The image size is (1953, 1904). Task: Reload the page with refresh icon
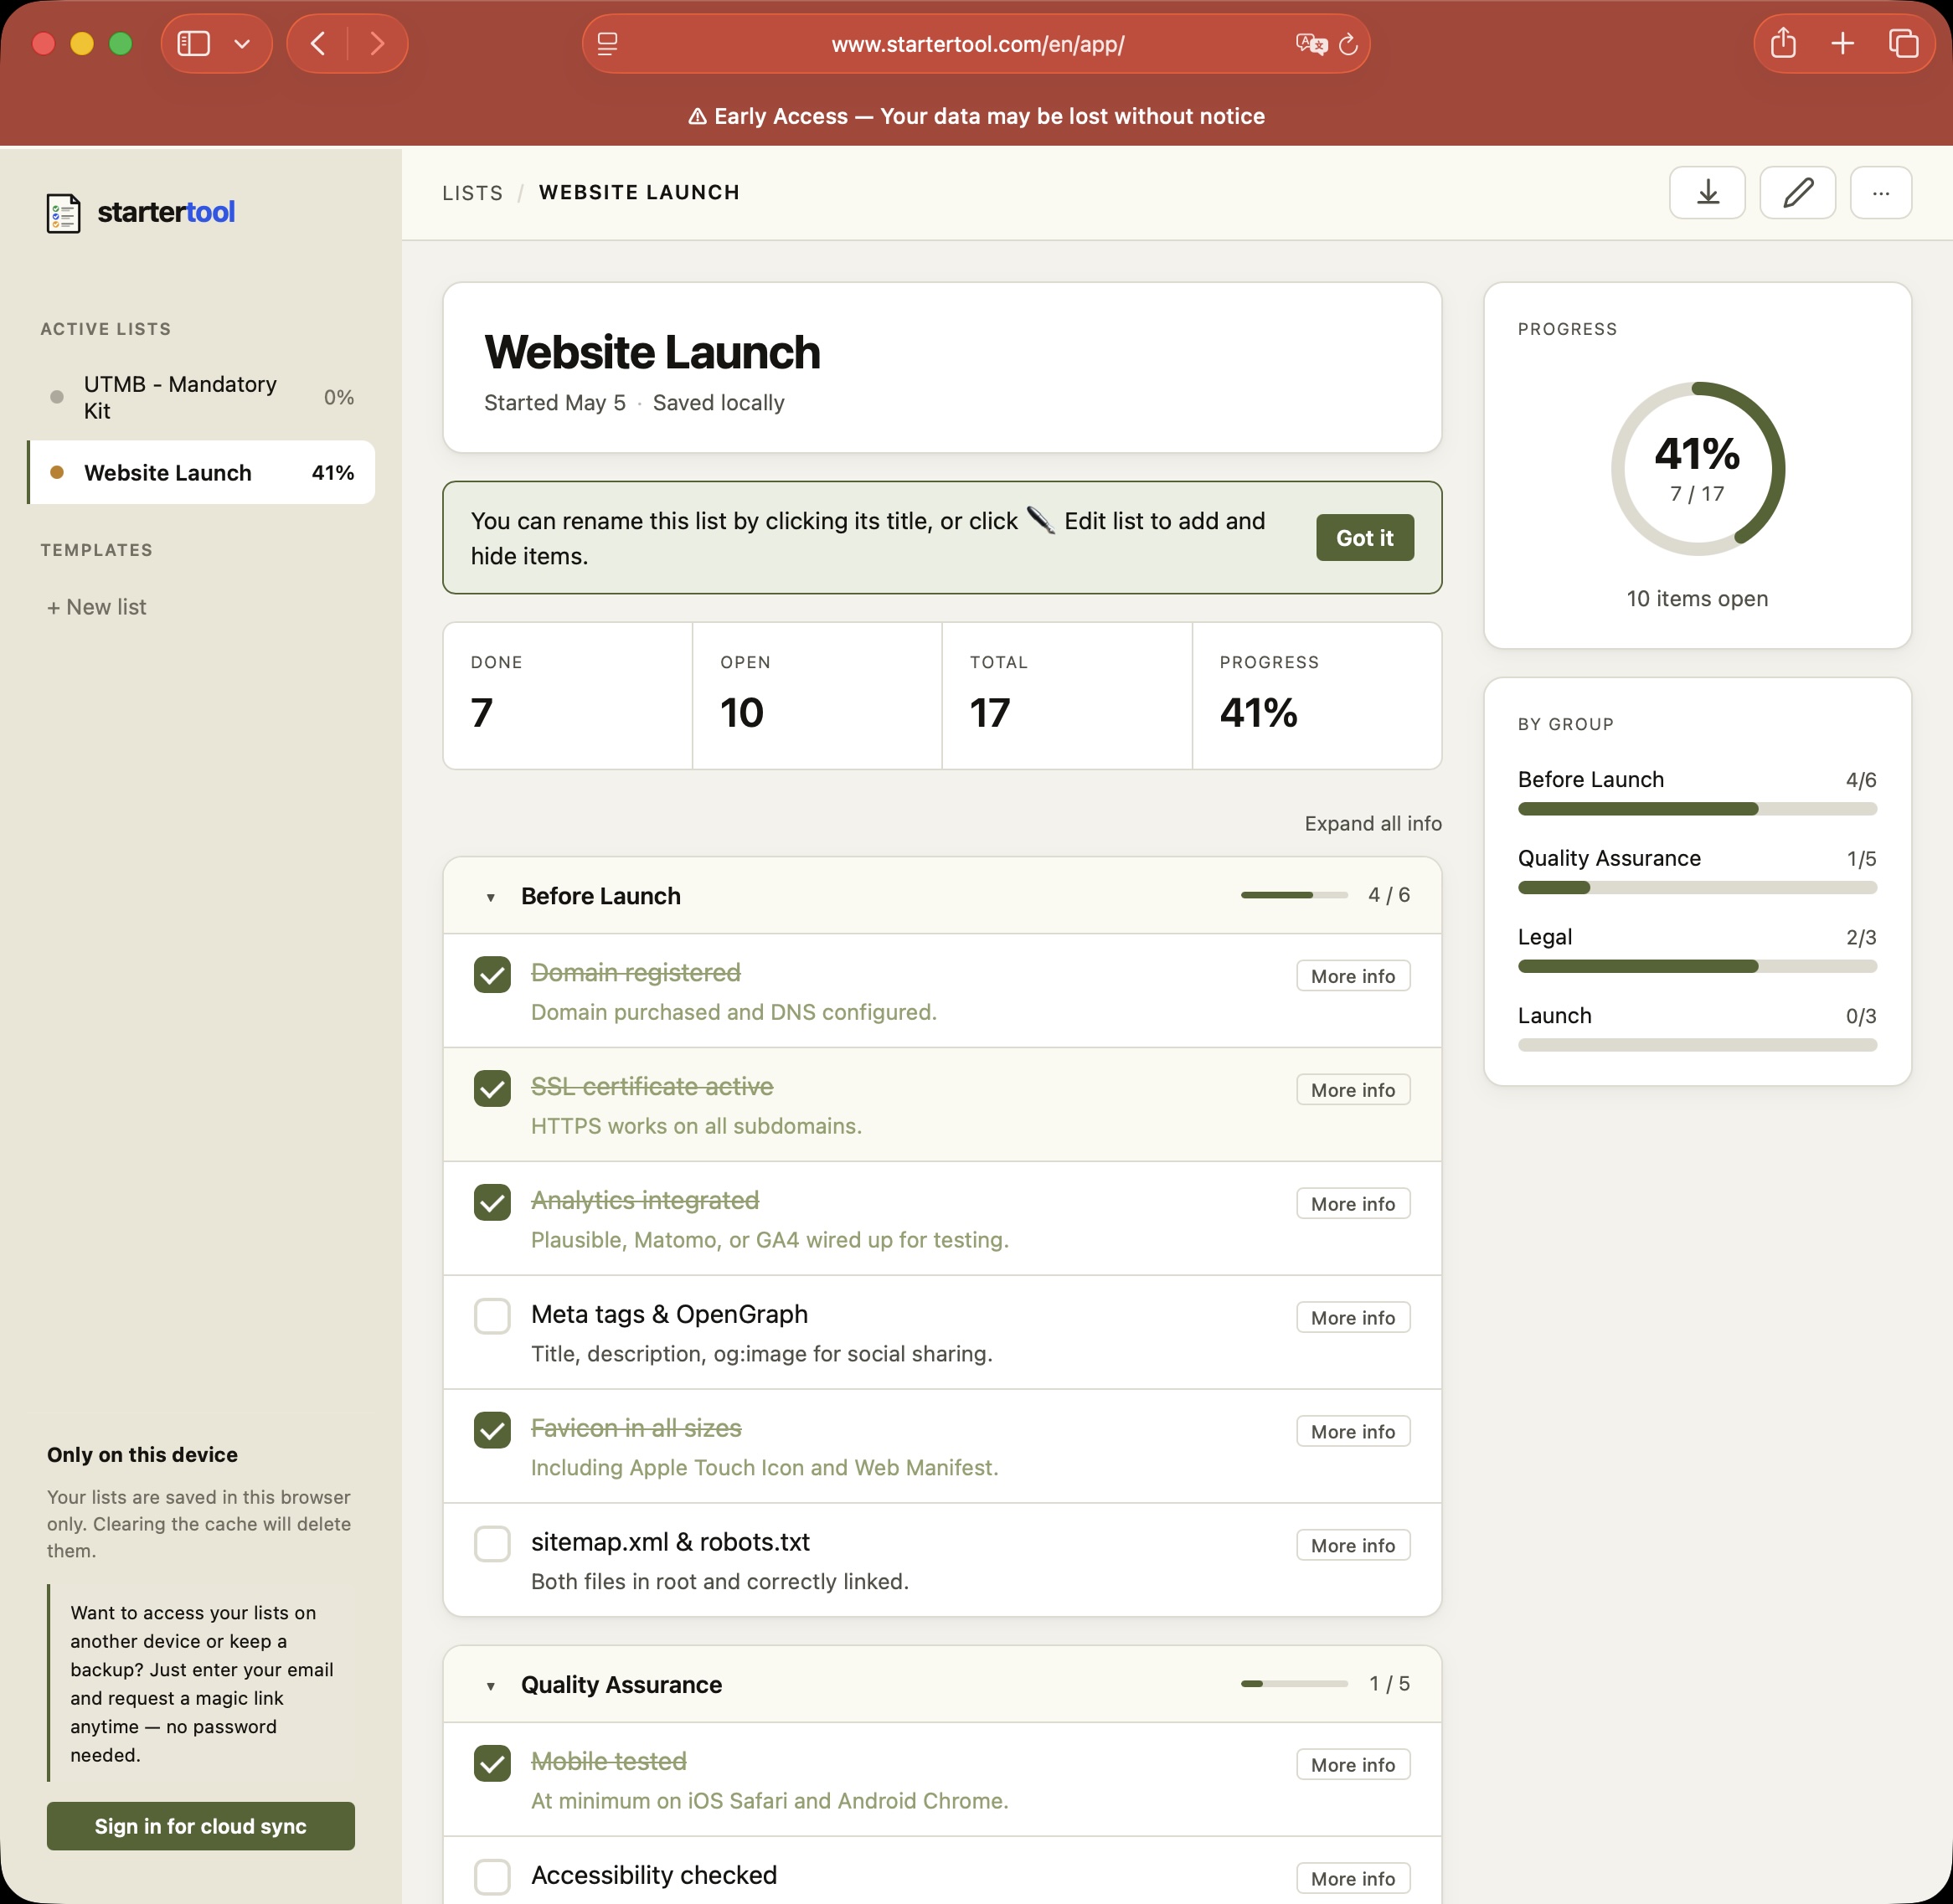pyautogui.click(x=1348, y=44)
